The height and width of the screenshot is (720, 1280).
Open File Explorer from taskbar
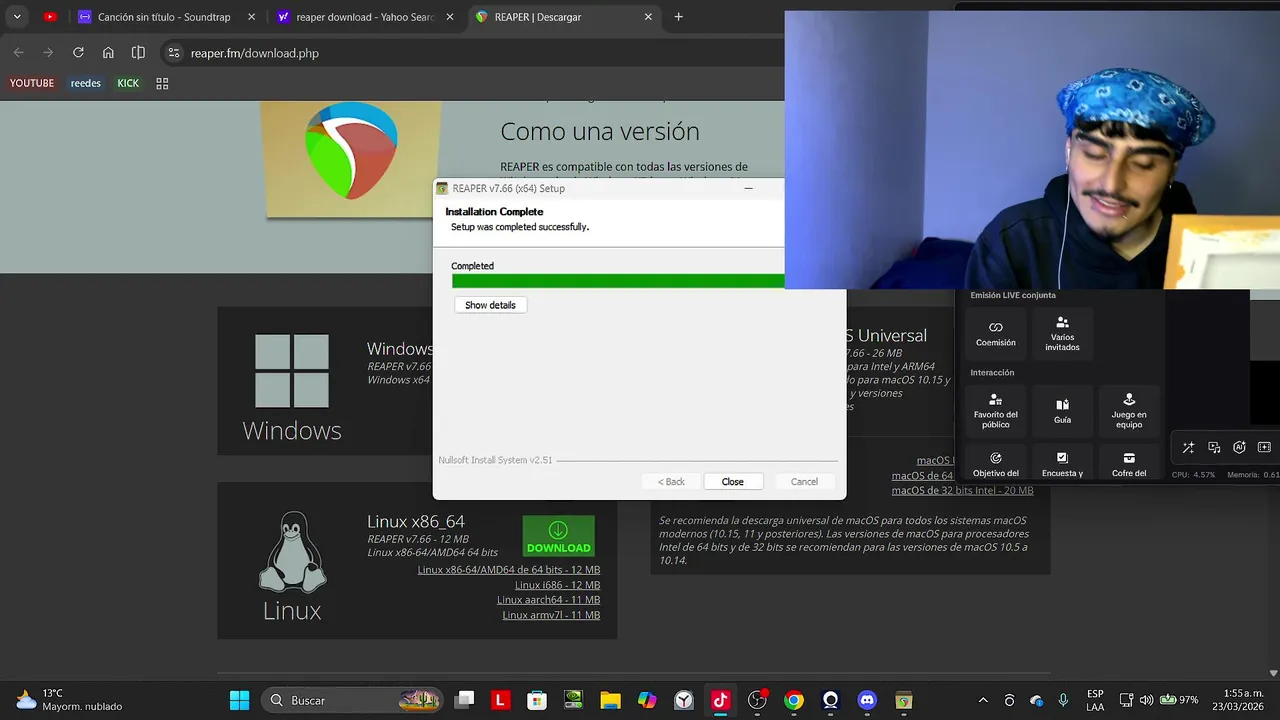610,700
